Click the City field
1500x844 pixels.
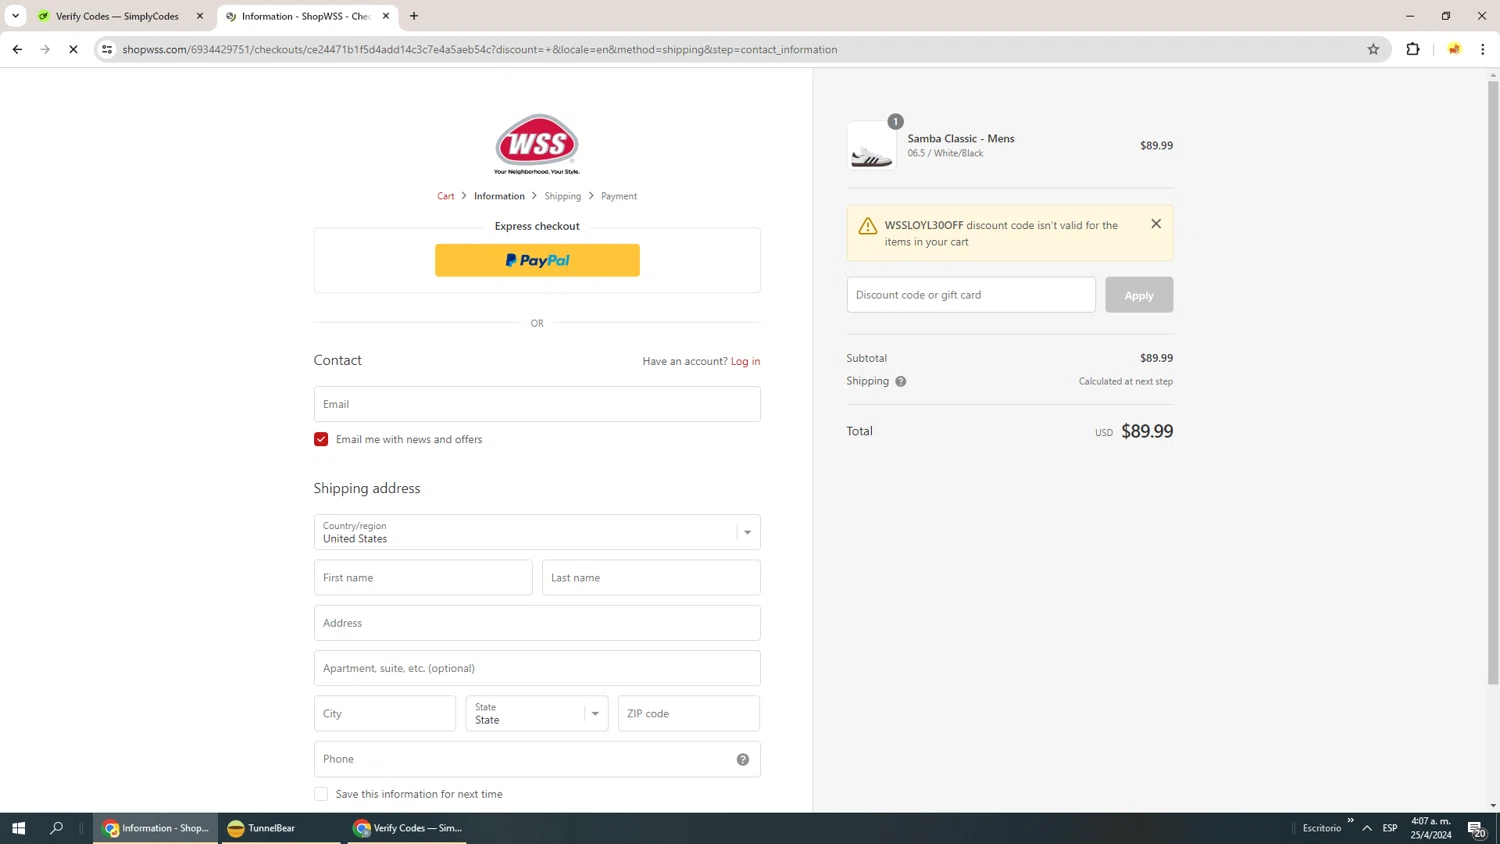[385, 714]
